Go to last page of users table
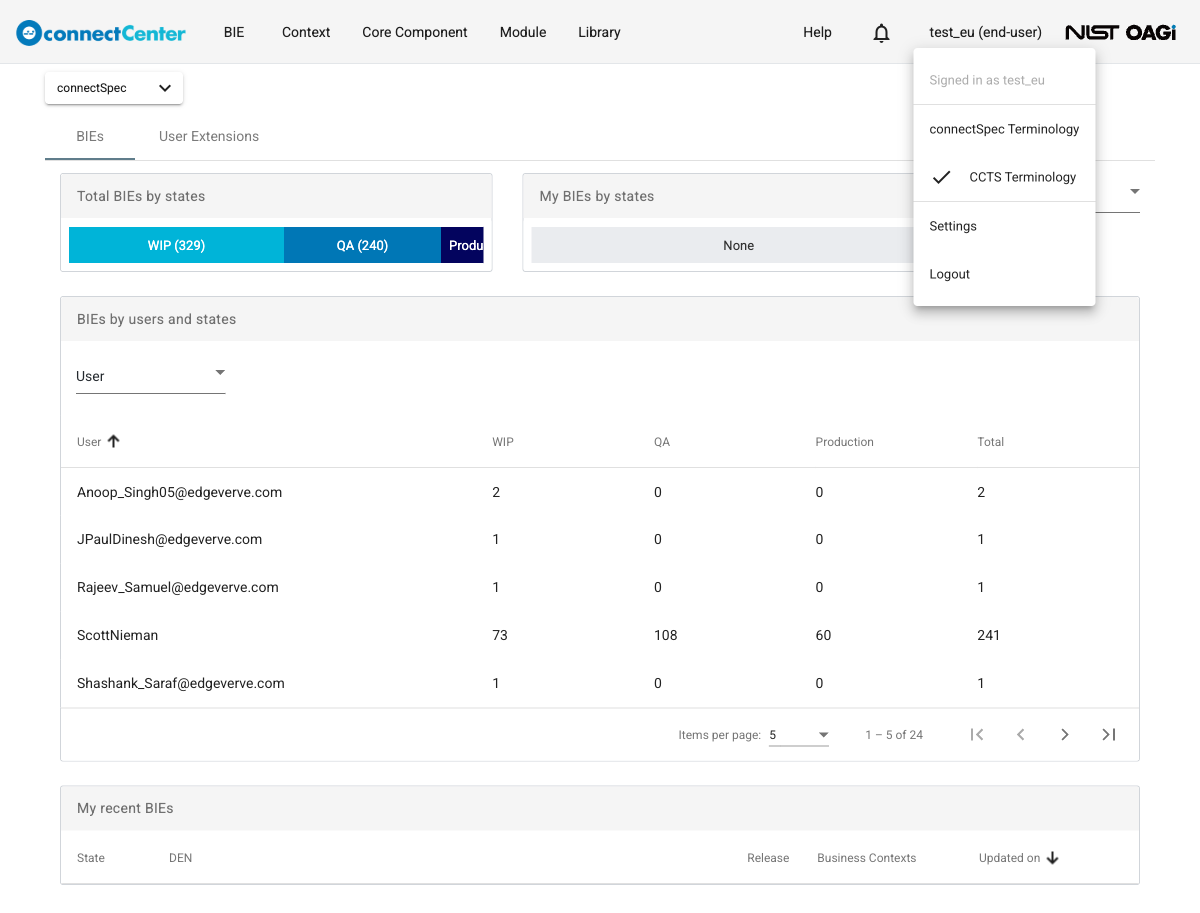 1108,735
